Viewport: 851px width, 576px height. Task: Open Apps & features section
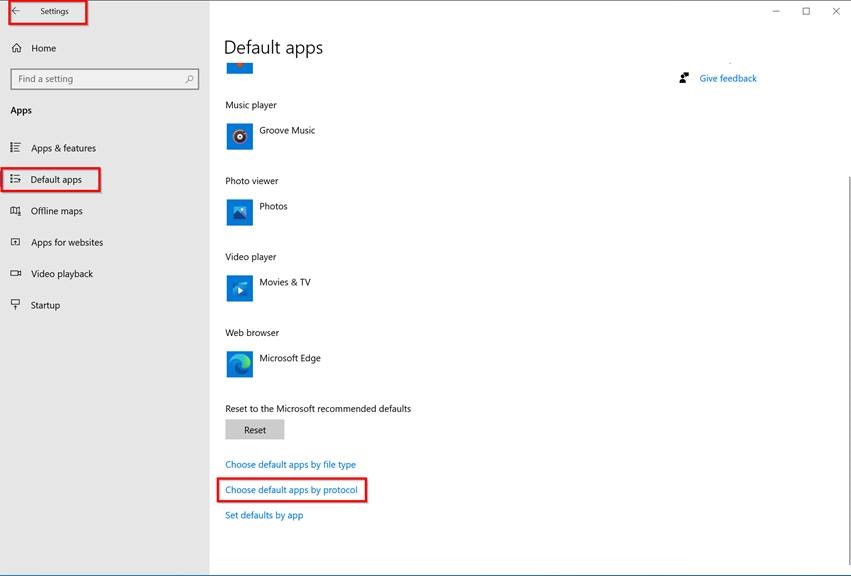tap(63, 148)
